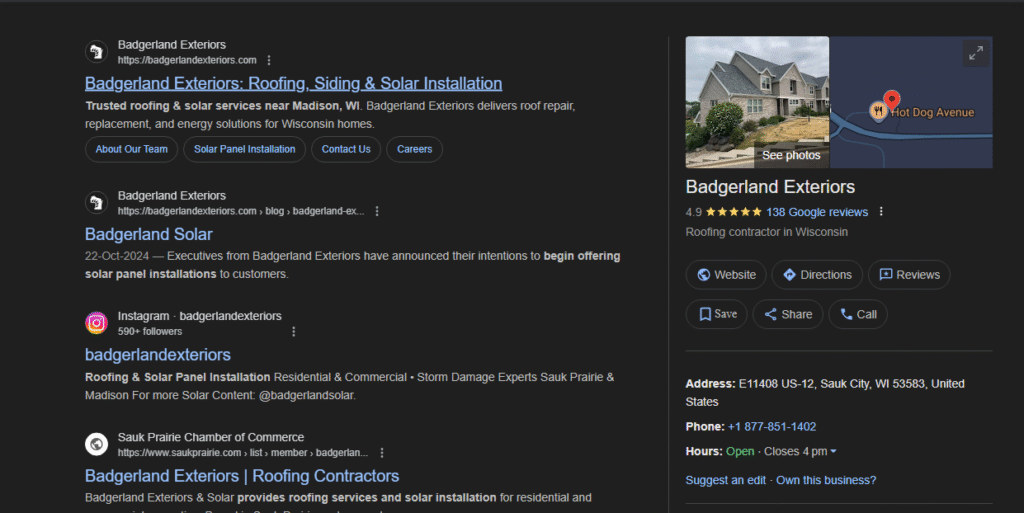The height and width of the screenshot is (513, 1024).
Task: Click the Roofing contractor in Wisconsin text
Action: tap(767, 232)
